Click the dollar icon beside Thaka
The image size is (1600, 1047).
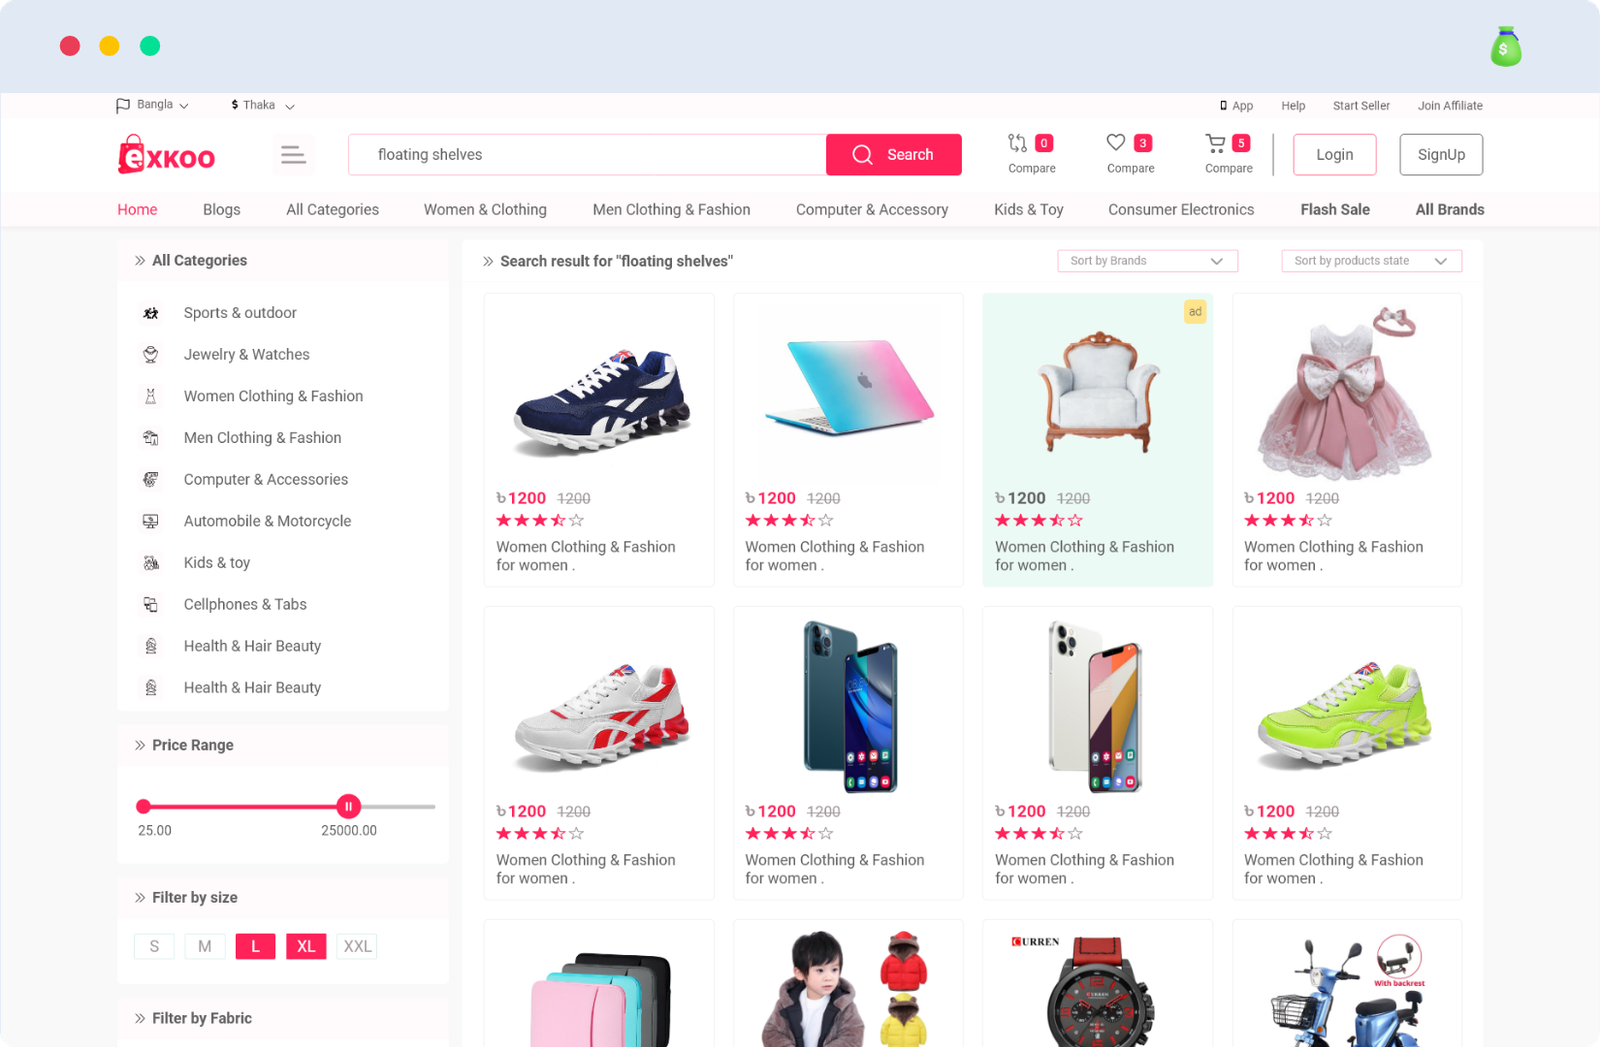[235, 105]
